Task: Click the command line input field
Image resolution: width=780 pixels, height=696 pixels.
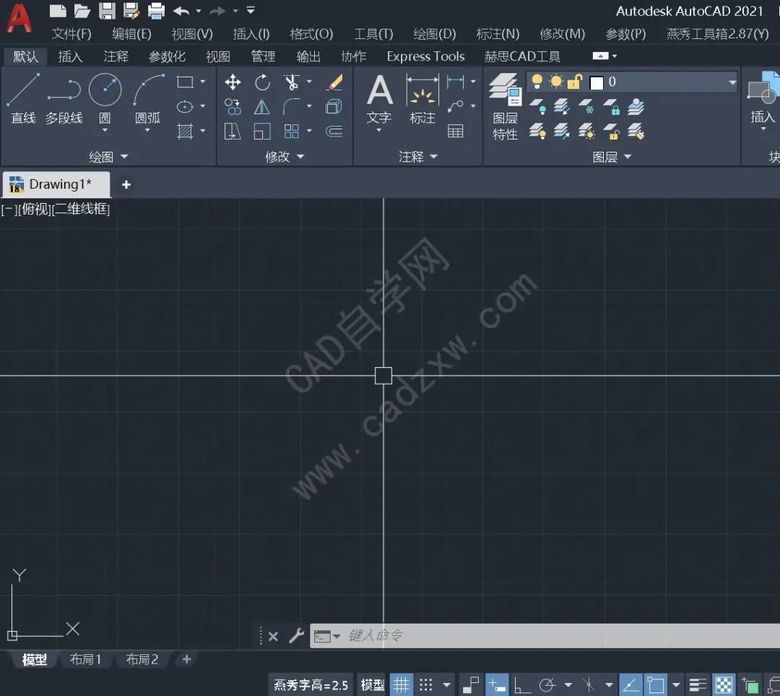Action: (540, 635)
